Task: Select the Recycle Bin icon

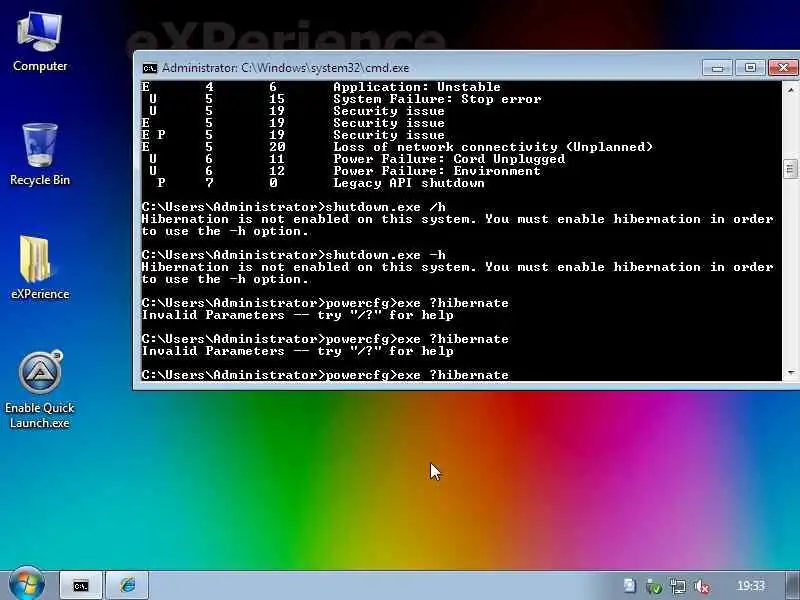Action: [x=40, y=154]
